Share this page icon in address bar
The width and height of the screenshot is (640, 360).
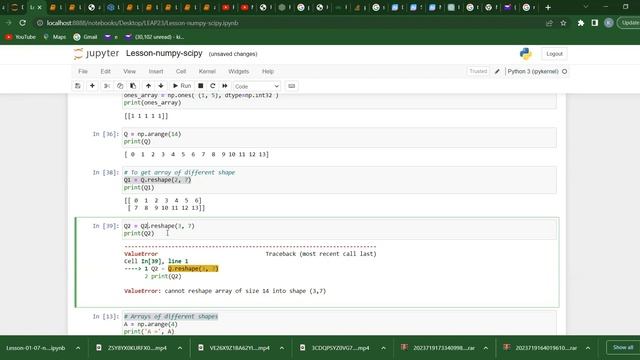coord(549,23)
